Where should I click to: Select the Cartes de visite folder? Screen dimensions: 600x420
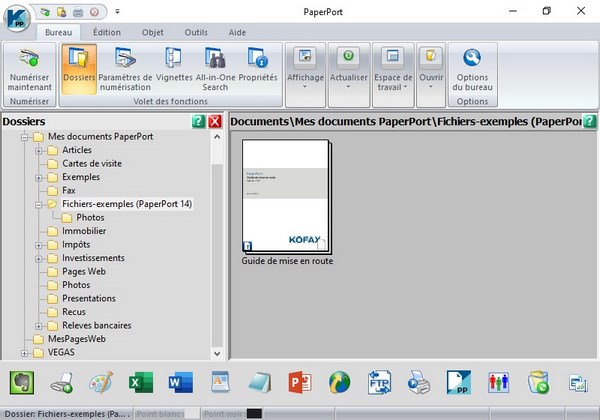pyautogui.click(x=92, y=164)
